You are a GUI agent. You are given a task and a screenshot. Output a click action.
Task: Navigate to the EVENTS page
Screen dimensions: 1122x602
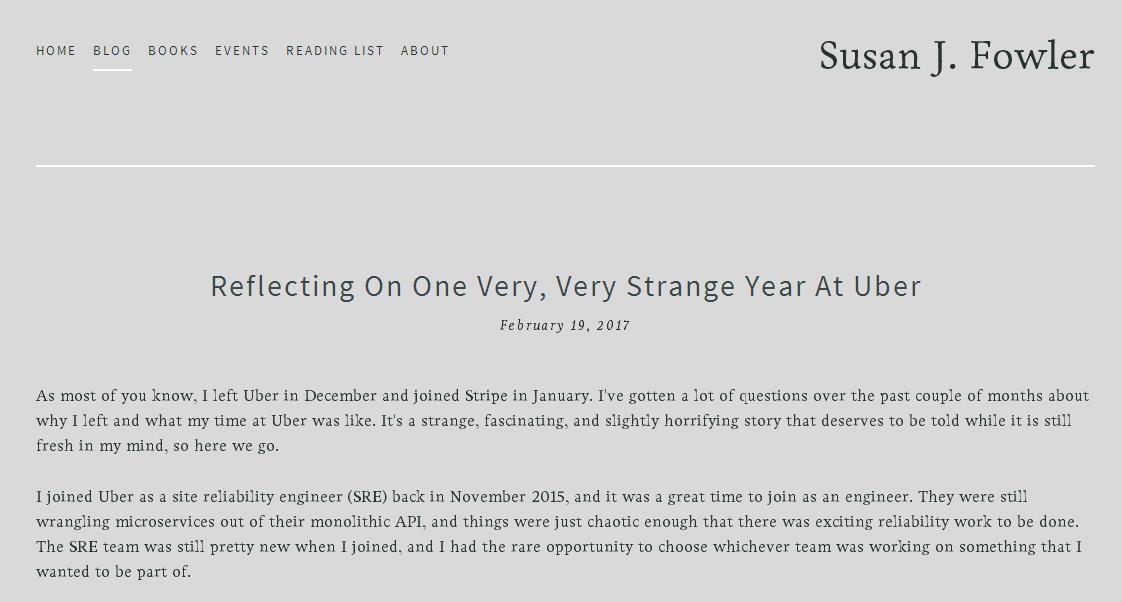point(242,51)
